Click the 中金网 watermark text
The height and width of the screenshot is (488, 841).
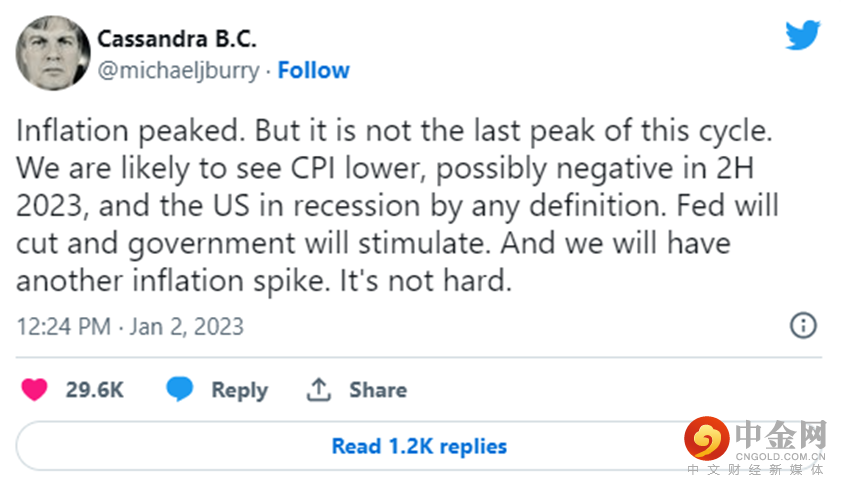click(781, 434)
